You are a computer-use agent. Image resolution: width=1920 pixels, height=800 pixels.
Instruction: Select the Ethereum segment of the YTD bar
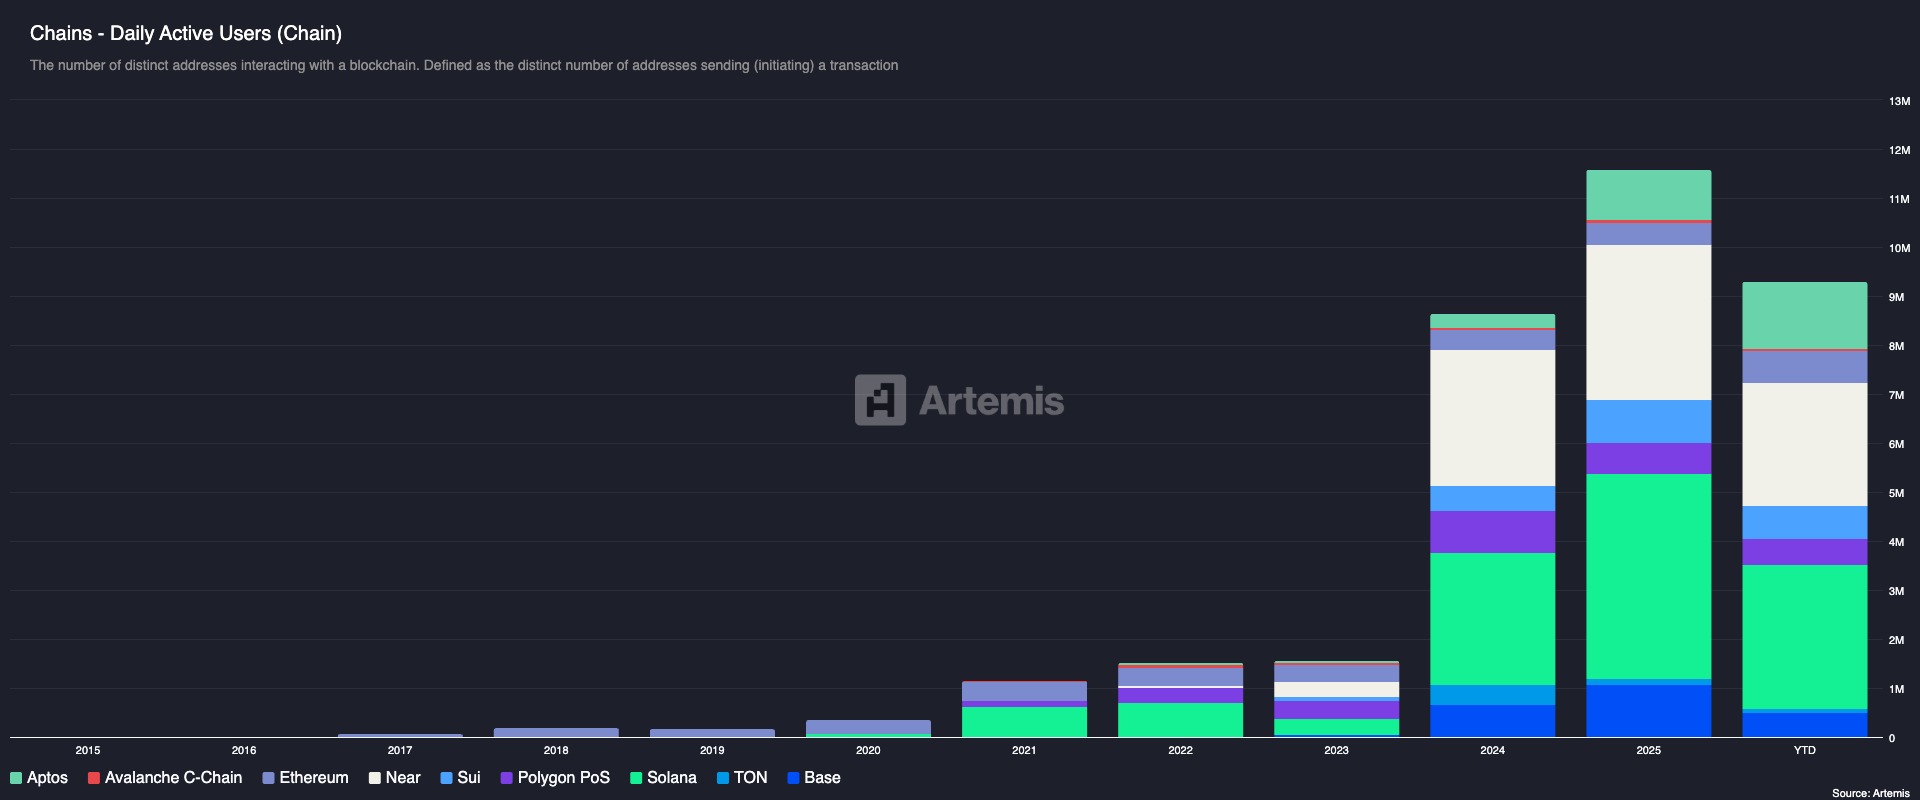[x=1805, y=367]
